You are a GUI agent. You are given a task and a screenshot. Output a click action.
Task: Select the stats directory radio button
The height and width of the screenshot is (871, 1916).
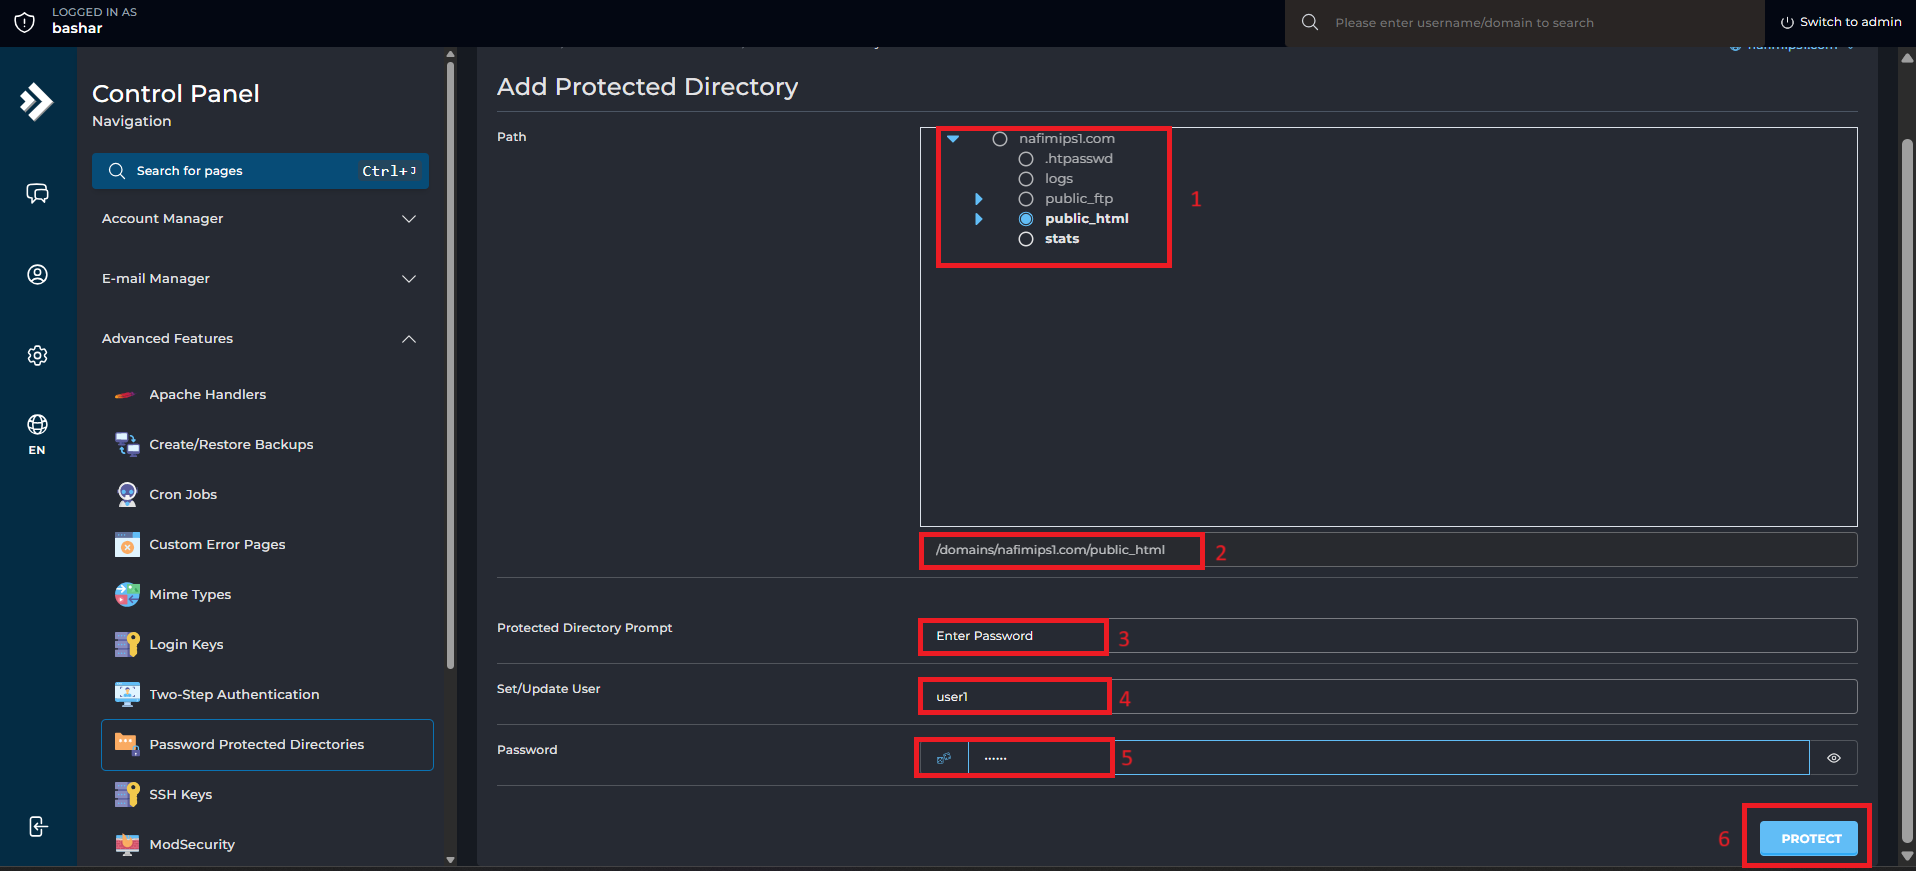[1025, 239]
